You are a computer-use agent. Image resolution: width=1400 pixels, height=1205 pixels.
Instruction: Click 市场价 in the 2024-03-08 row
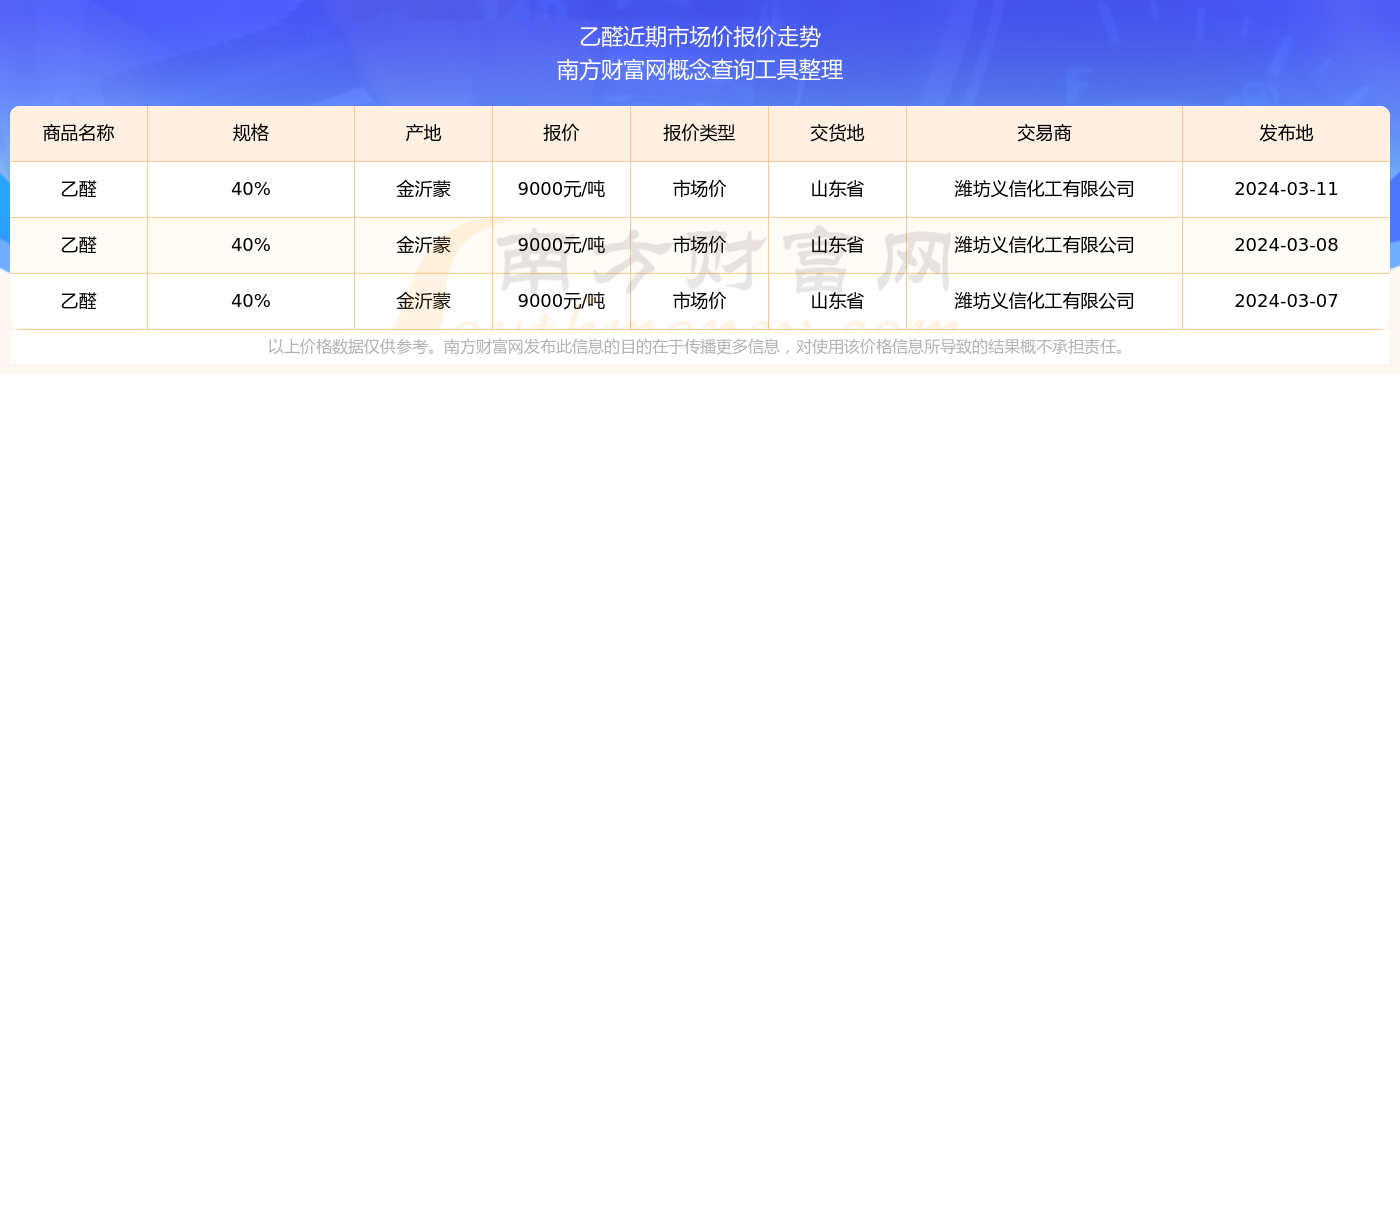(x=699, y=245)
